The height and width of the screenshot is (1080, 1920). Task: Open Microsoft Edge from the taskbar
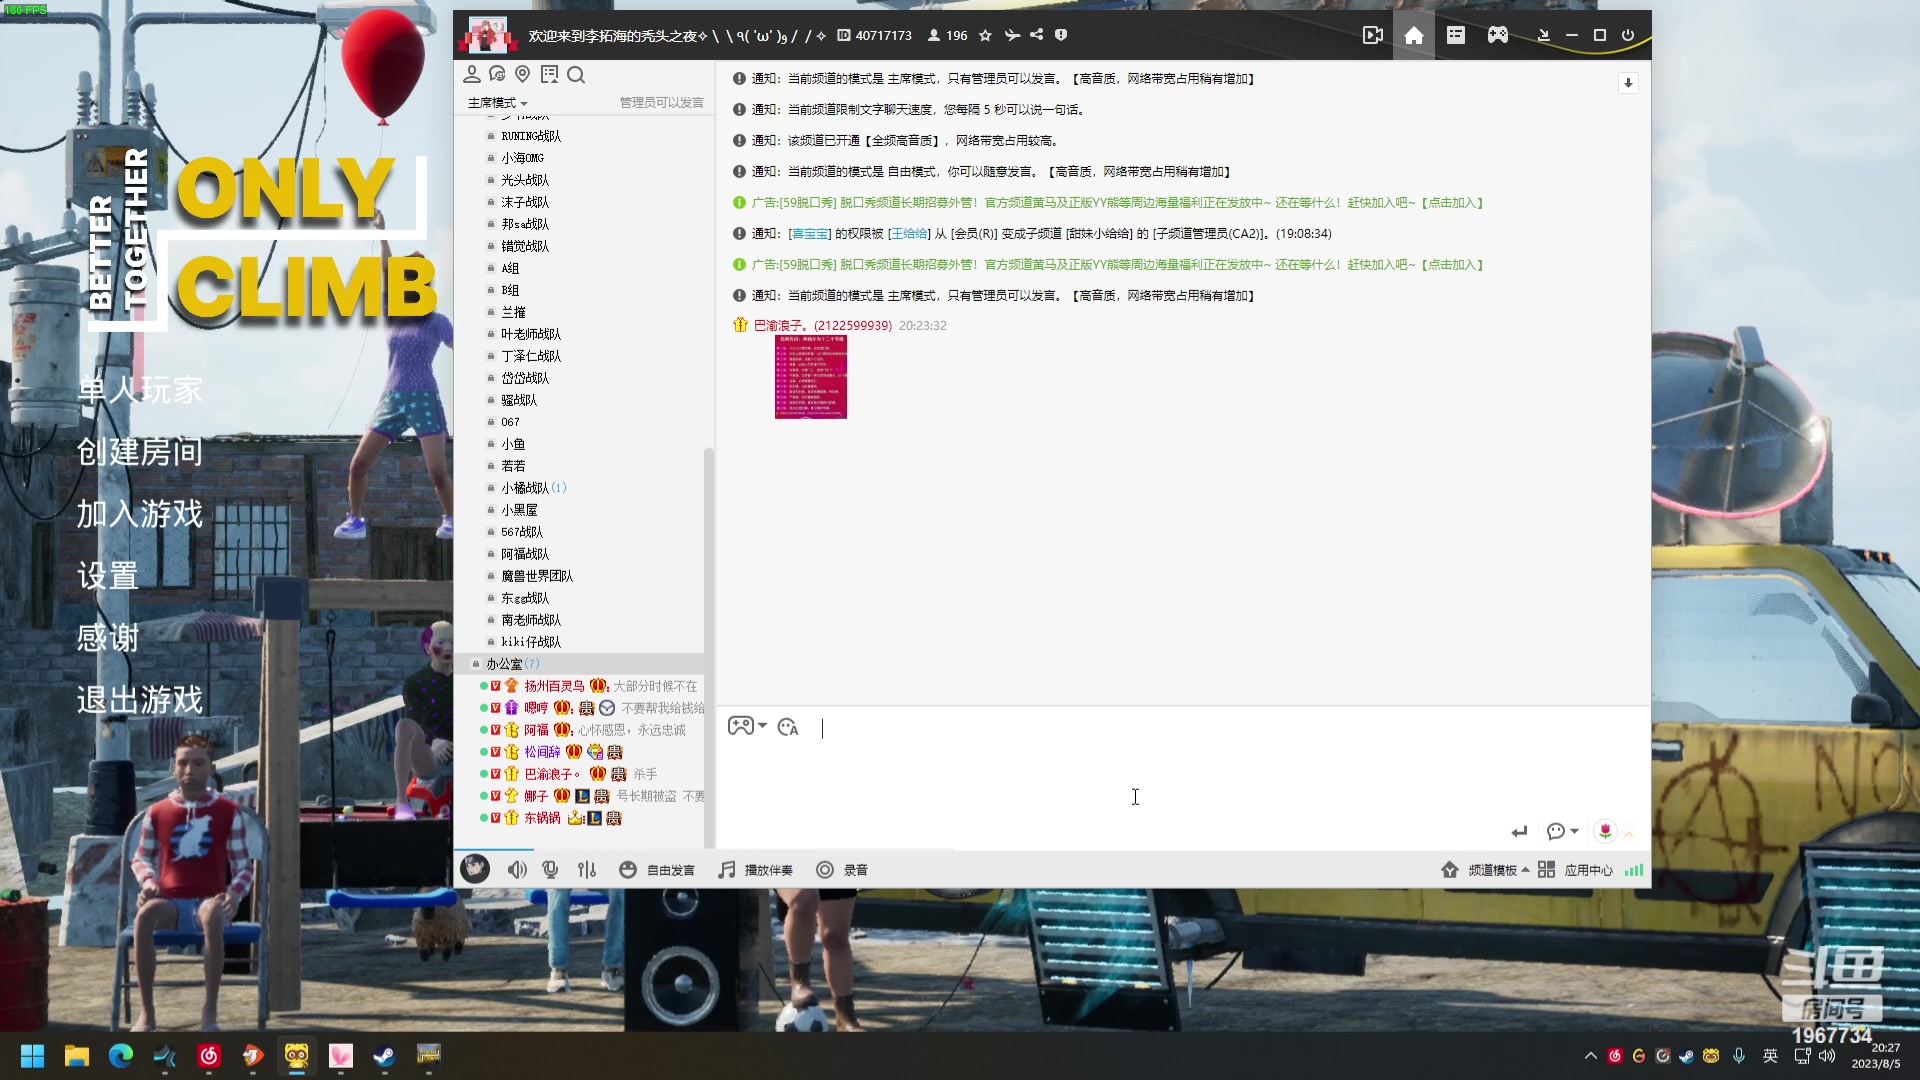pos(121,1055)
